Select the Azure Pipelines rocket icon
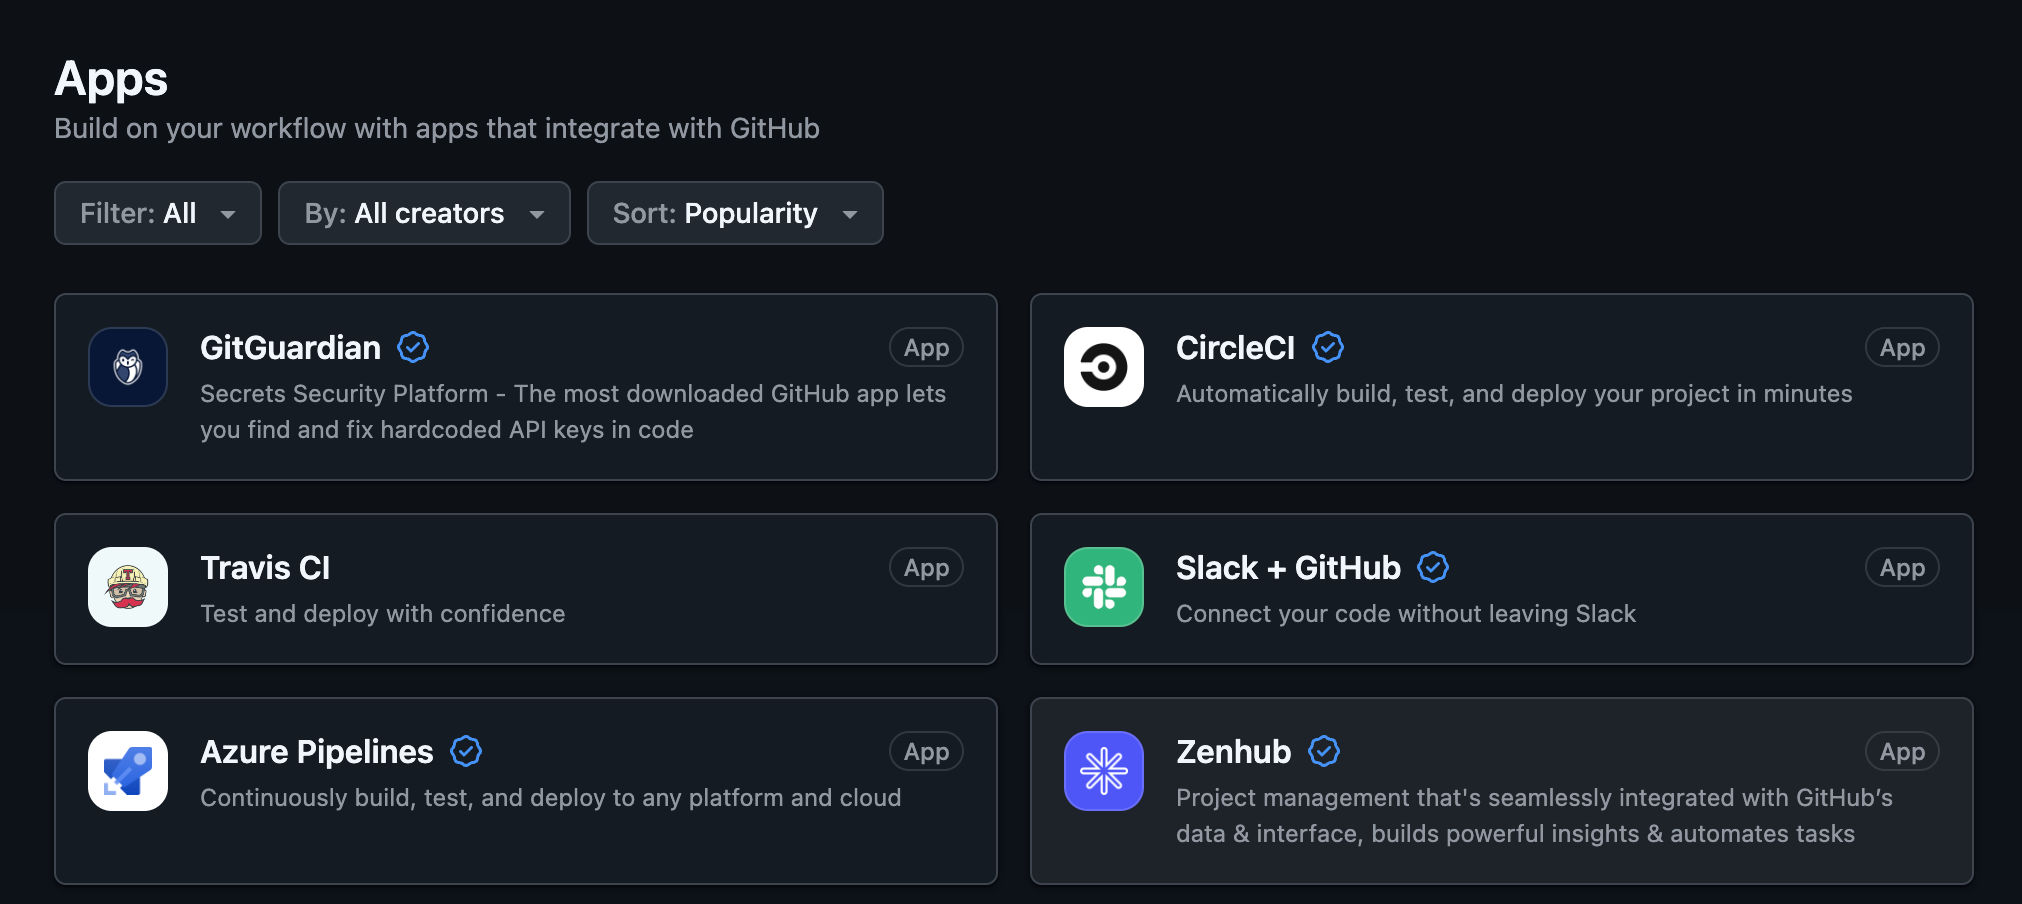Viewport: 2022px width, 904px height. click(127, 771)
